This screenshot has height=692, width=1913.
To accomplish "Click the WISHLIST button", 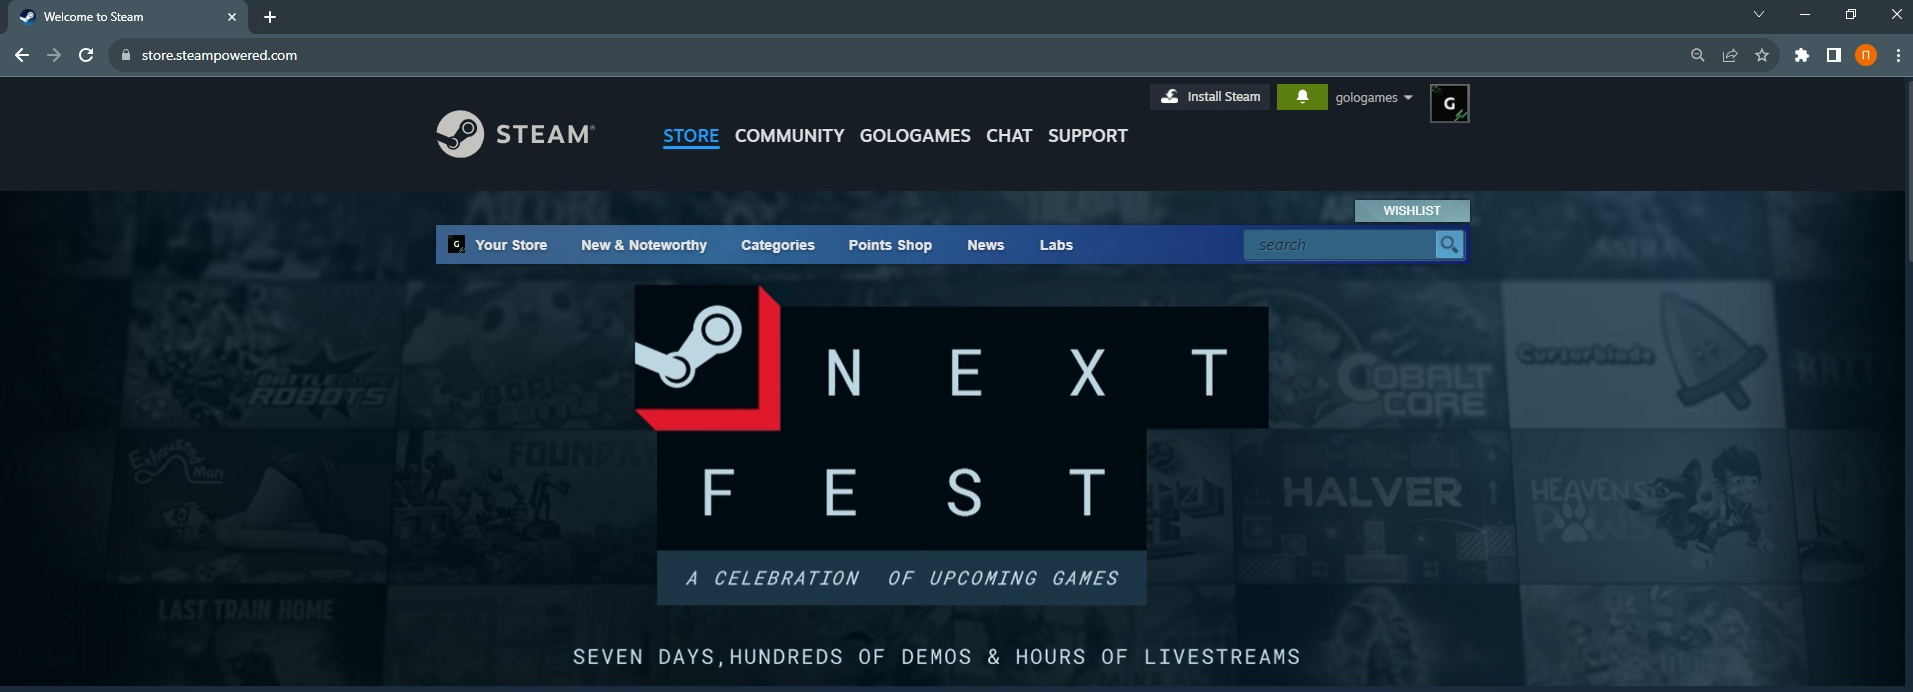I will coord(1412,210).
